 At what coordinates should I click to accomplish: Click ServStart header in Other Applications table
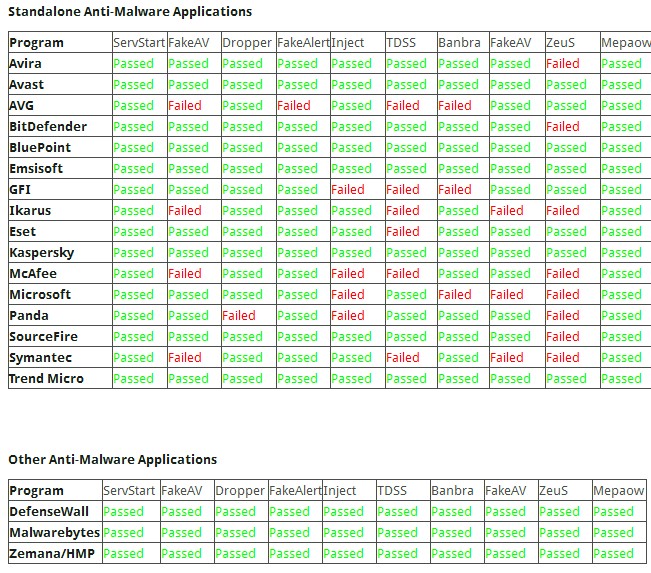[x=129, y=490]
